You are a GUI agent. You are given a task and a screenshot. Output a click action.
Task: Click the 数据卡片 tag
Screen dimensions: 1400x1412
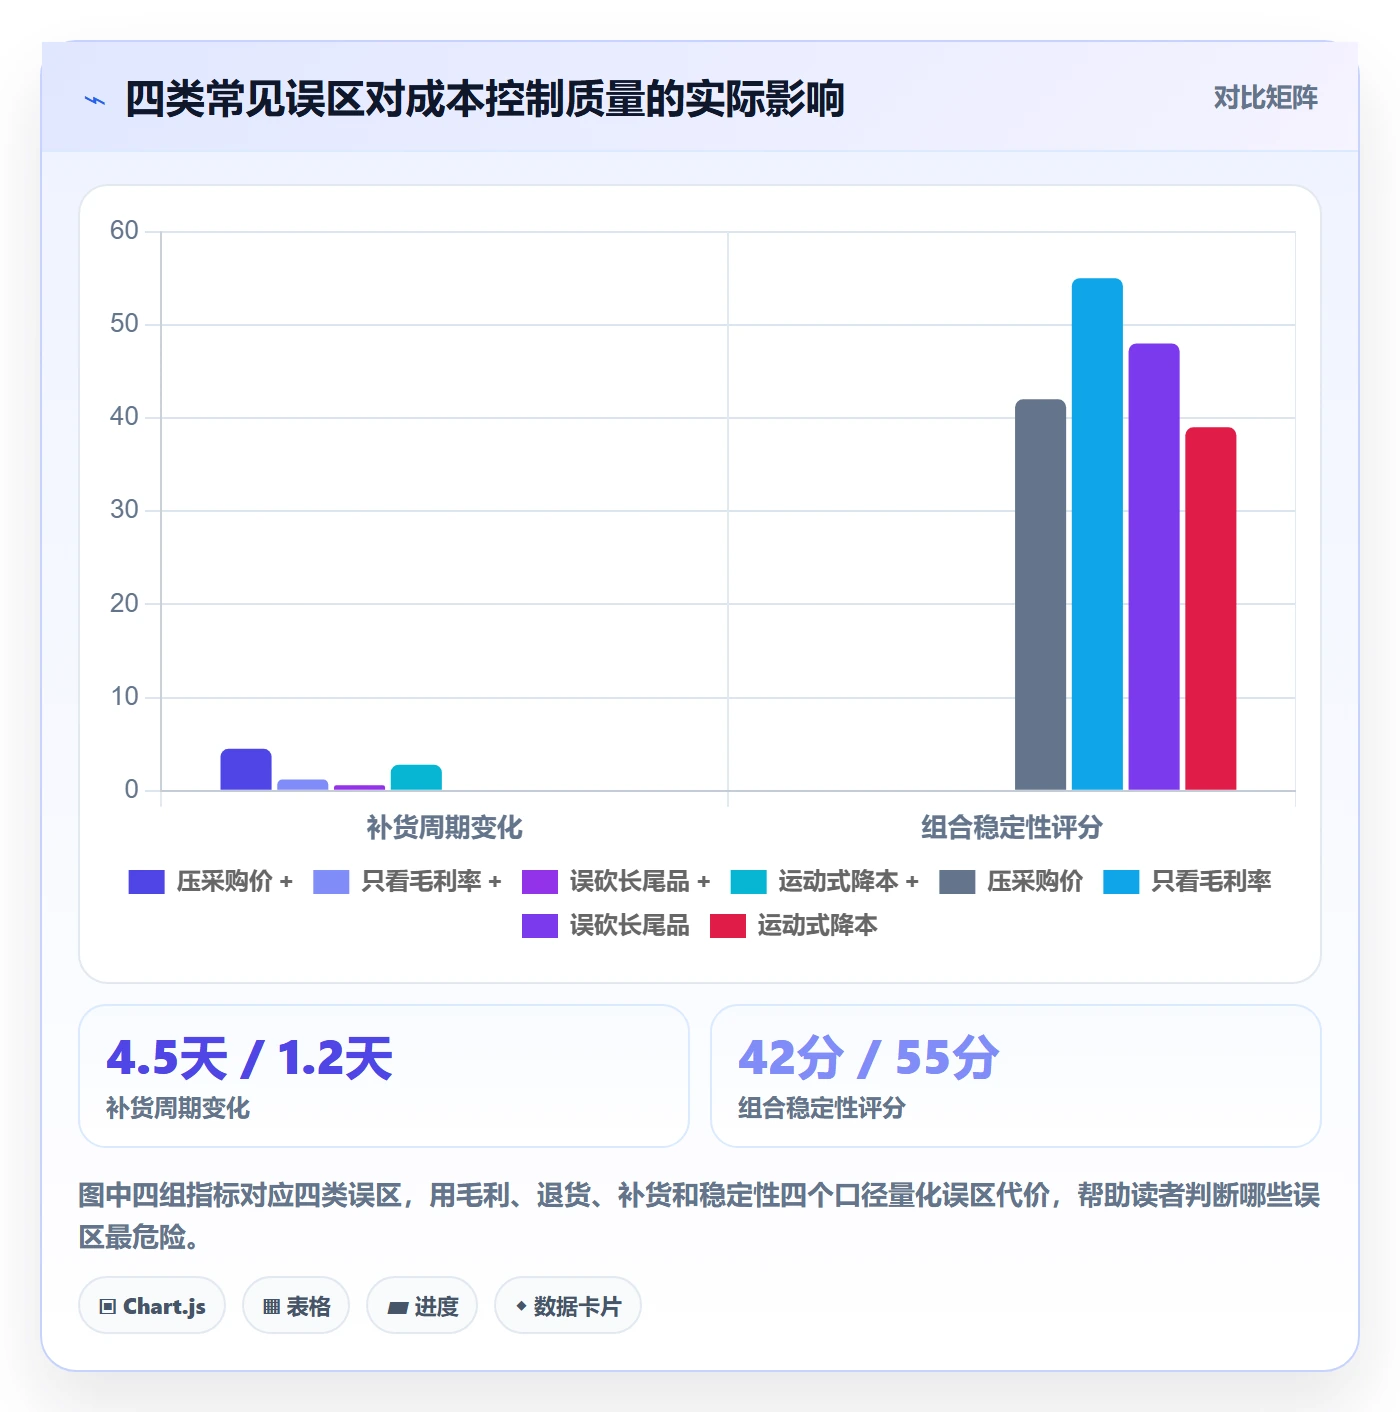click(568, 1306)
